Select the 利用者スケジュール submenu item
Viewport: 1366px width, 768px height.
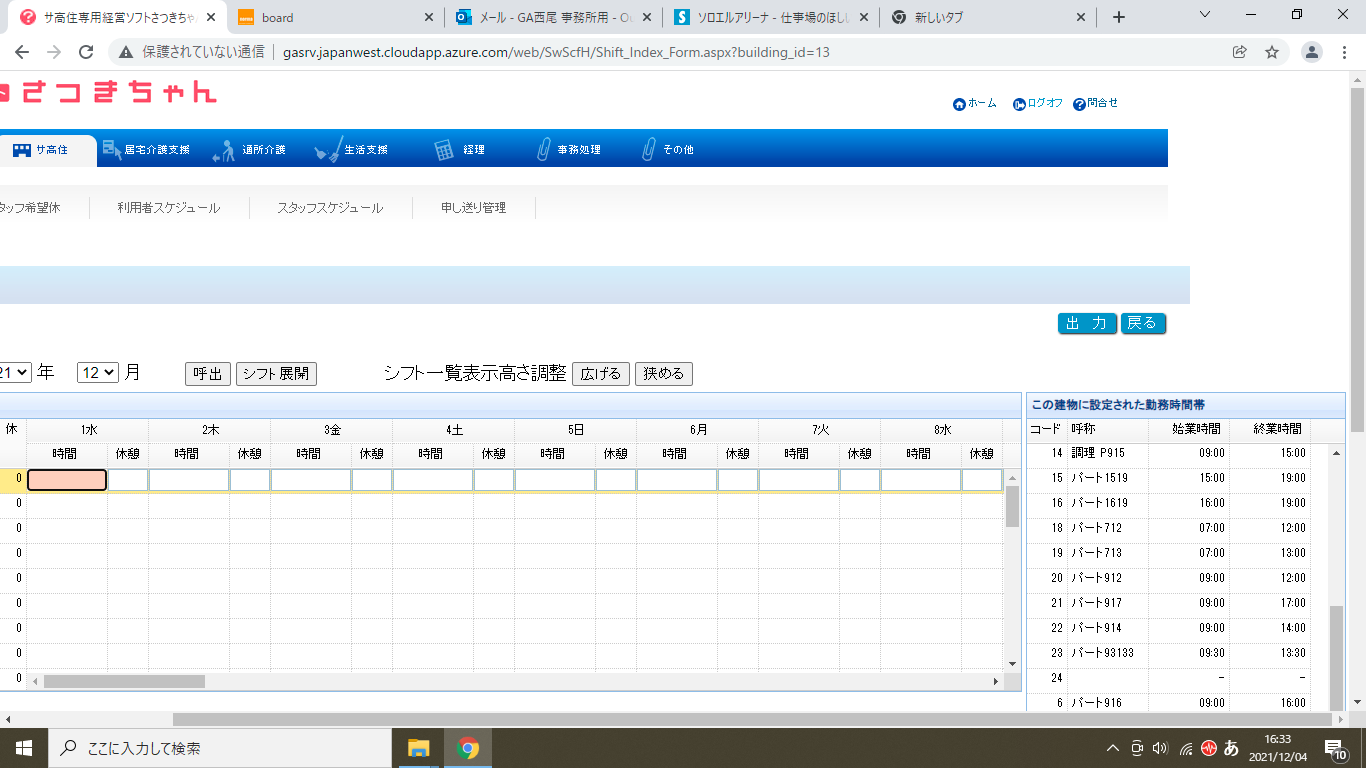coord(168,208)
